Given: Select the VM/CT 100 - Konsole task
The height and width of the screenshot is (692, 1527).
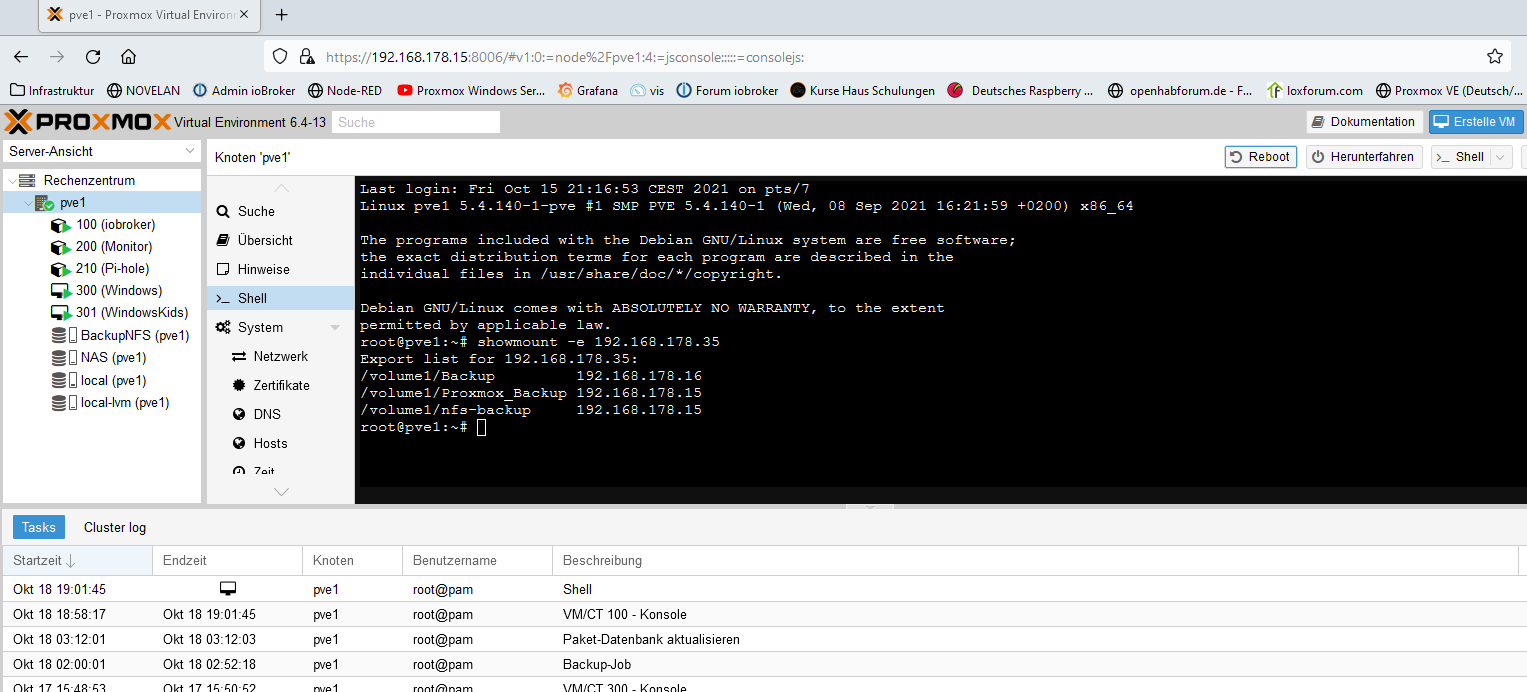Looking at the screenshot, I should coord(763,614).
